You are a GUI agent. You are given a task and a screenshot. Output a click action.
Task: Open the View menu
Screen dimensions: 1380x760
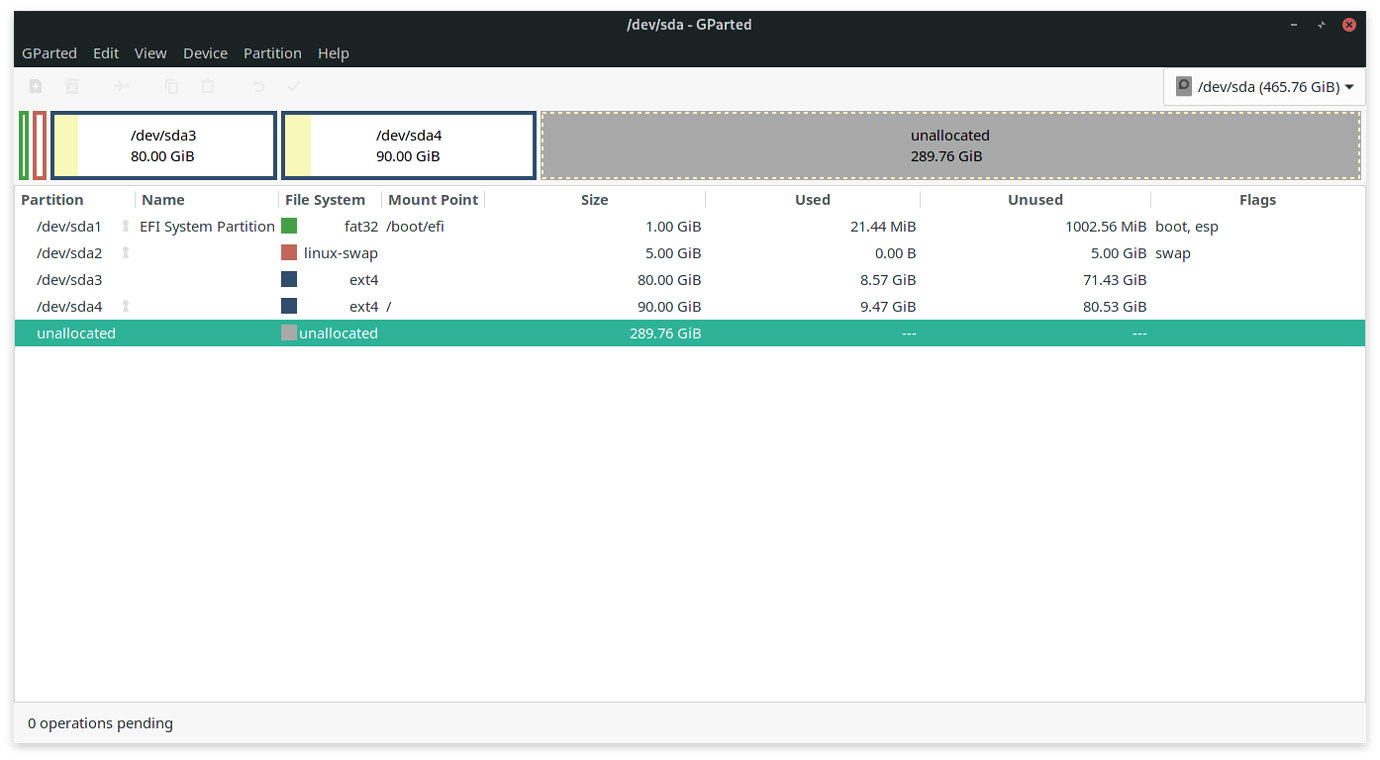click(151, 53)
